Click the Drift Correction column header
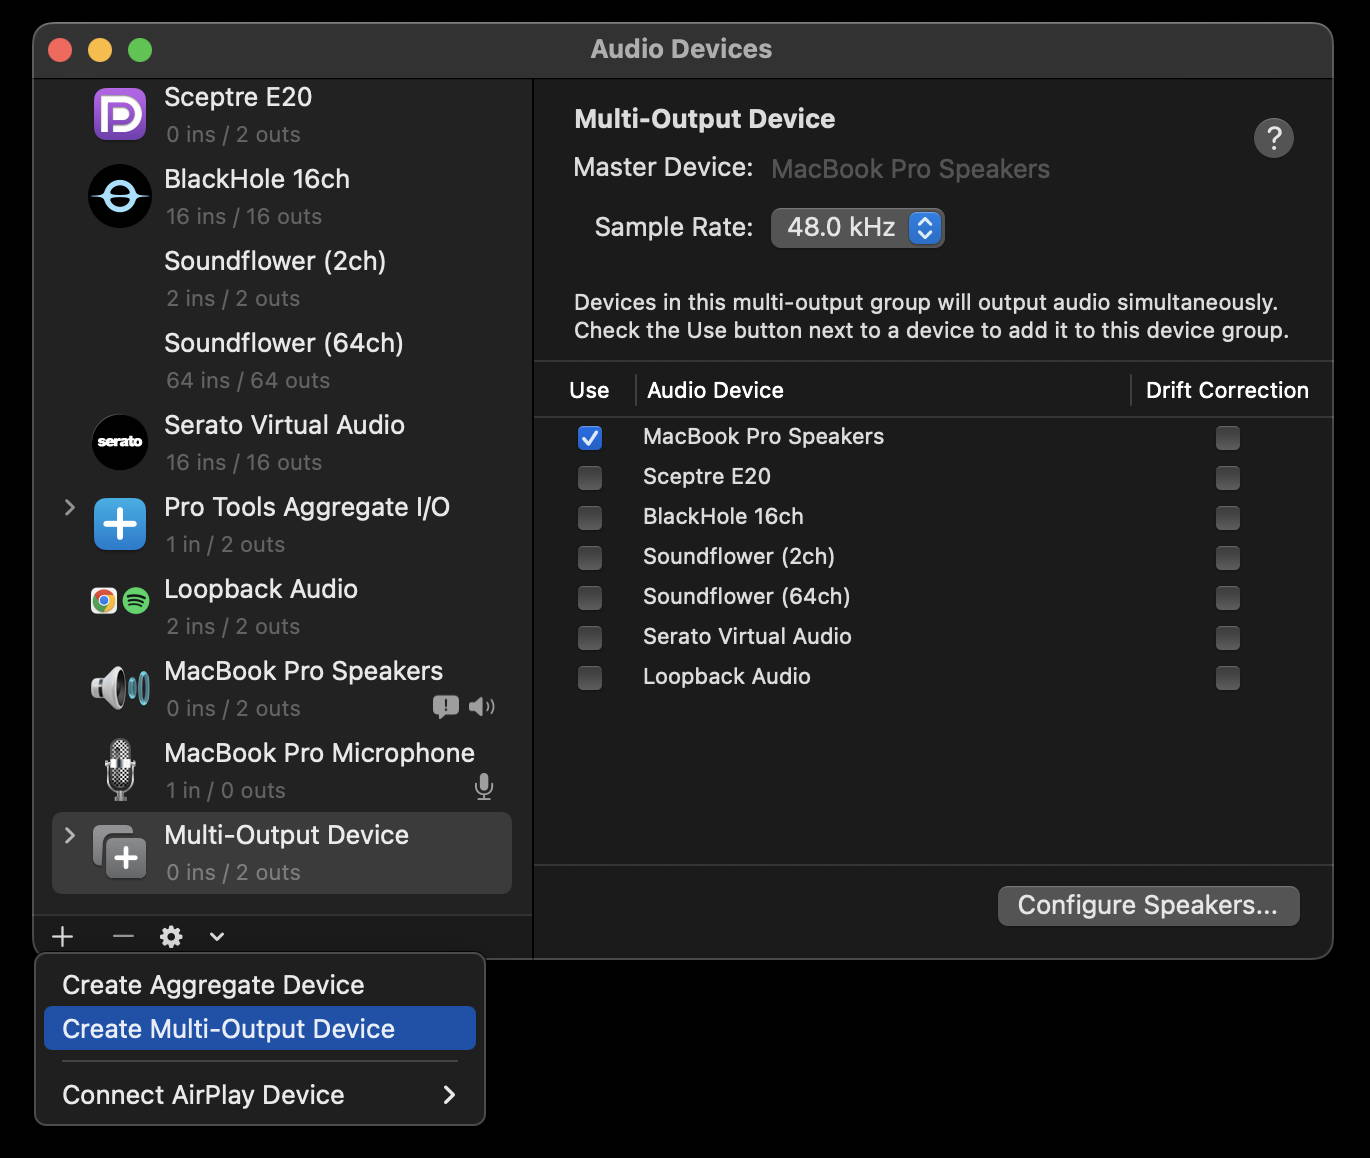The height and width of the screenshot is (1158, 1370). [x=1227, y=390]
